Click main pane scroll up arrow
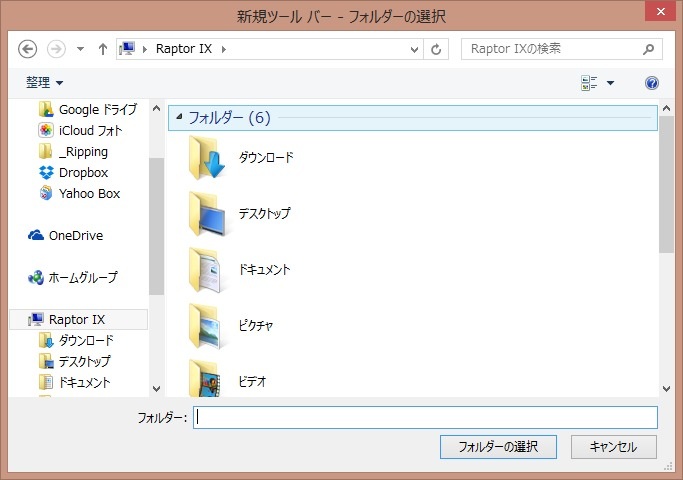Image resolution: width=683 pixels, height=480 pixels. 666,108
